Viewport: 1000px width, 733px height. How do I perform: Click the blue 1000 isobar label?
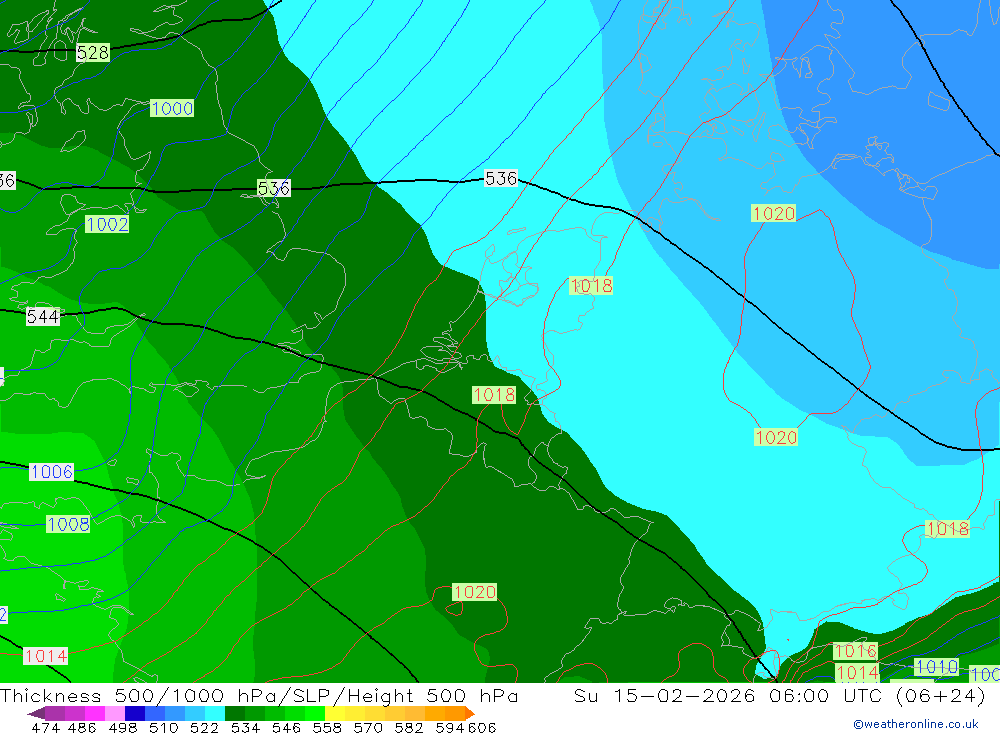tap(172, 108)
